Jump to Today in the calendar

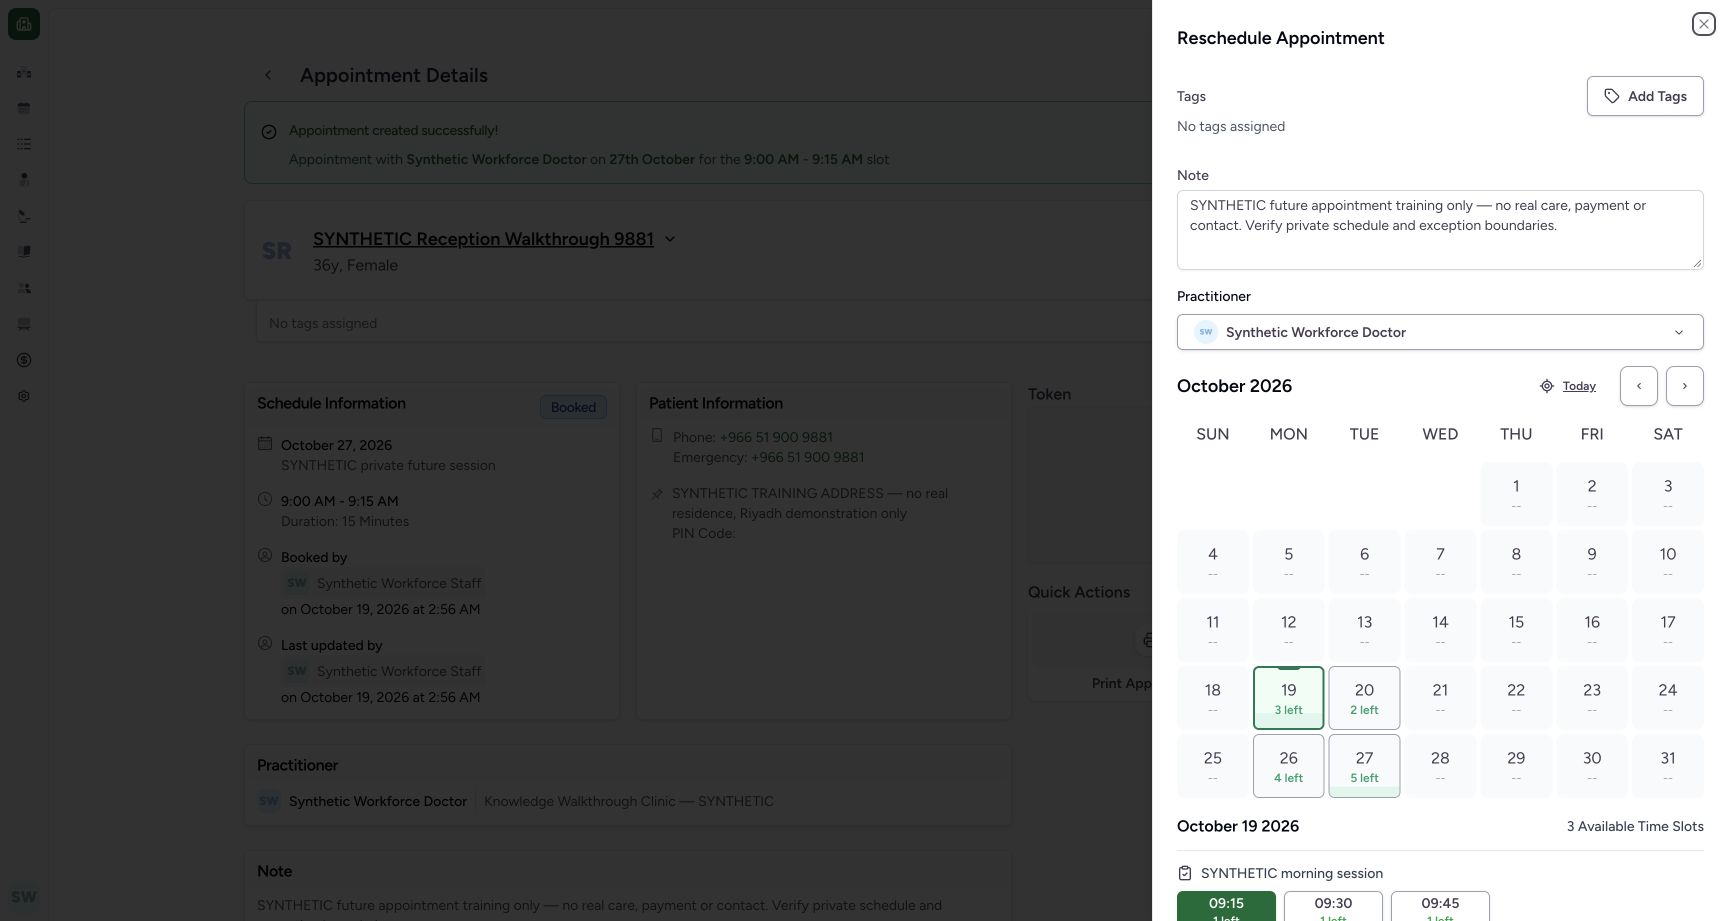[x=1579, y=386]
